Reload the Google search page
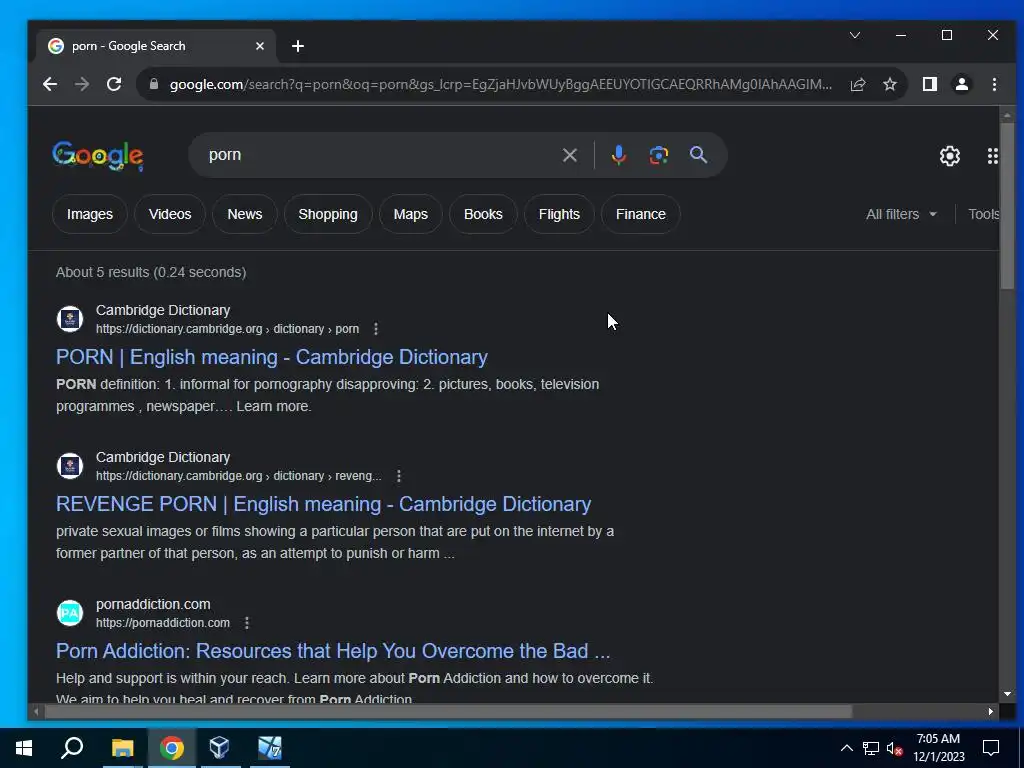 tap(114, 84)
